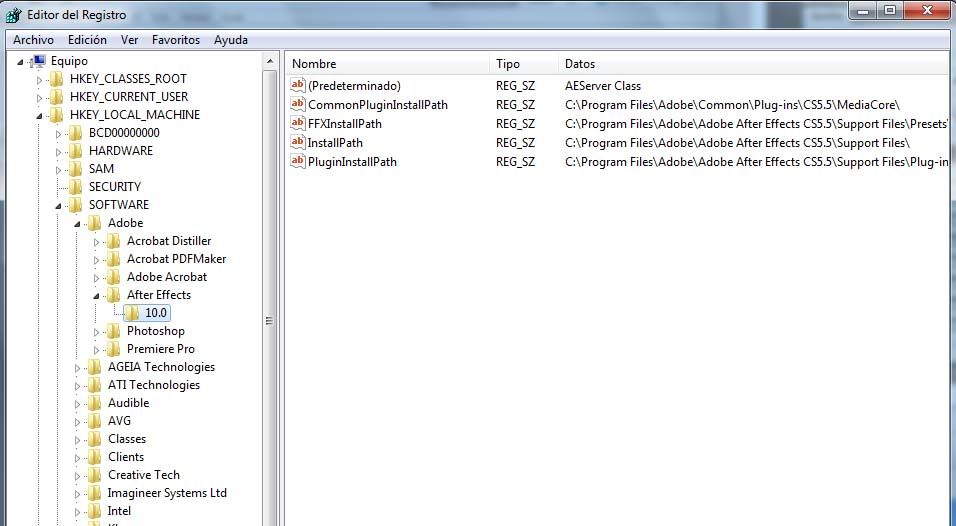
Task: Collapse the HKEY_LOCAL_MACHINE key
Action: point(40,116)
